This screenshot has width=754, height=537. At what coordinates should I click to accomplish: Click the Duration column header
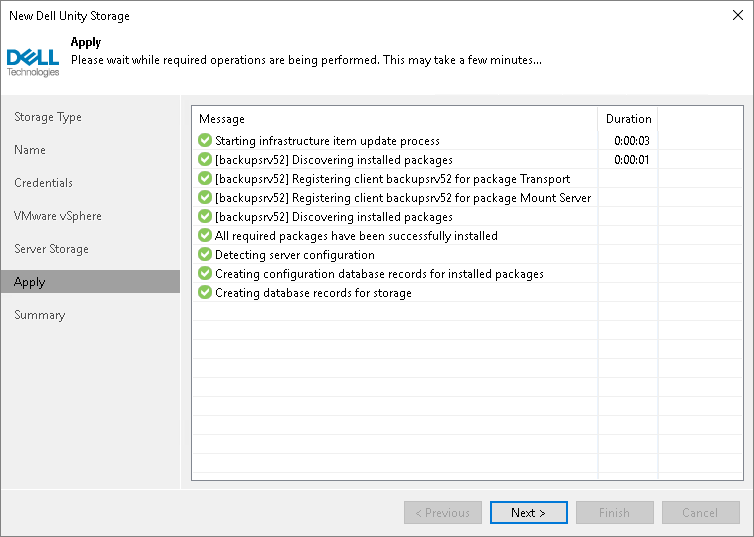[x=628, y=119]
